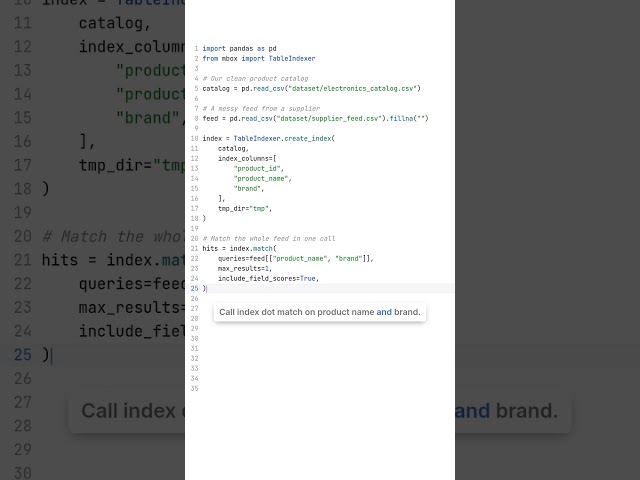
Task: Click small line number 25 in center gutter
Action: 194,289
